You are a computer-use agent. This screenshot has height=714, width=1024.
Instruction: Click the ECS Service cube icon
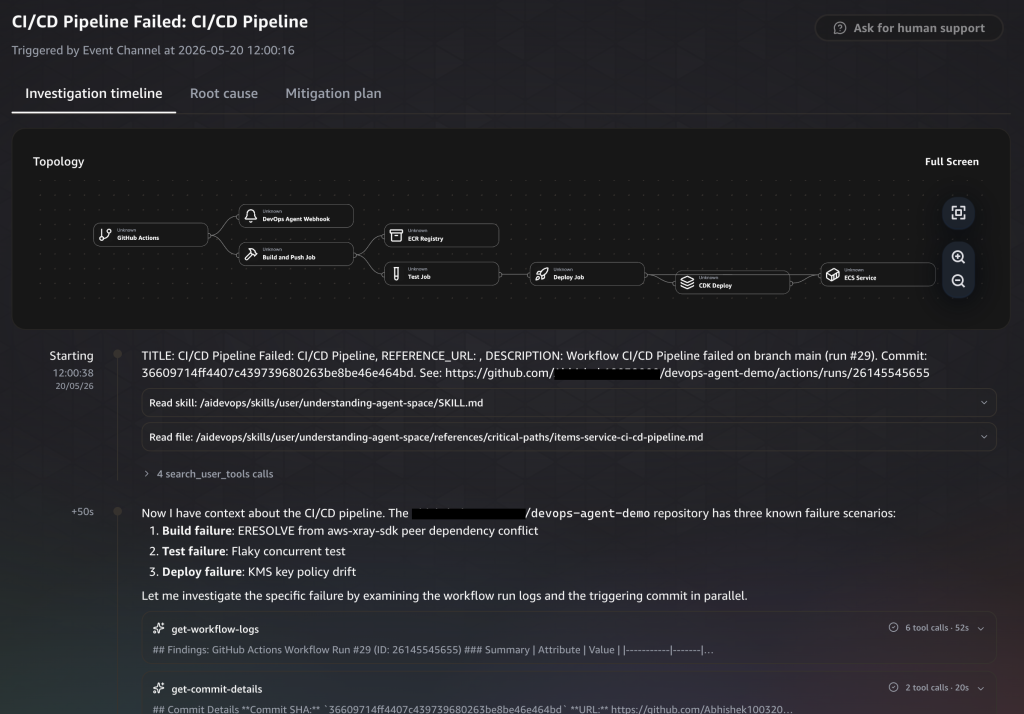coord(833,274)
